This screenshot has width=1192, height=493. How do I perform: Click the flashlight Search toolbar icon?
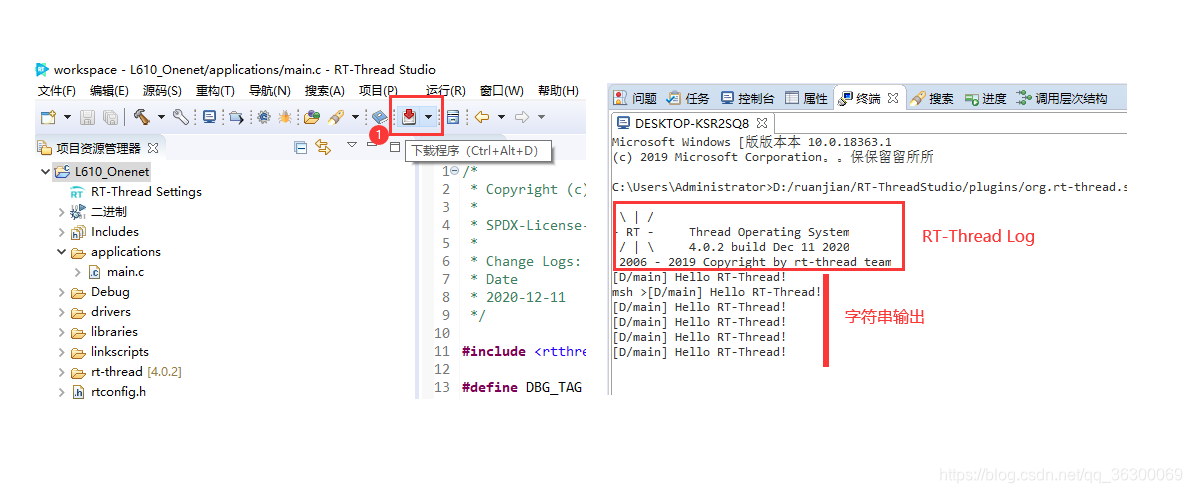click(x=336, y=117)
